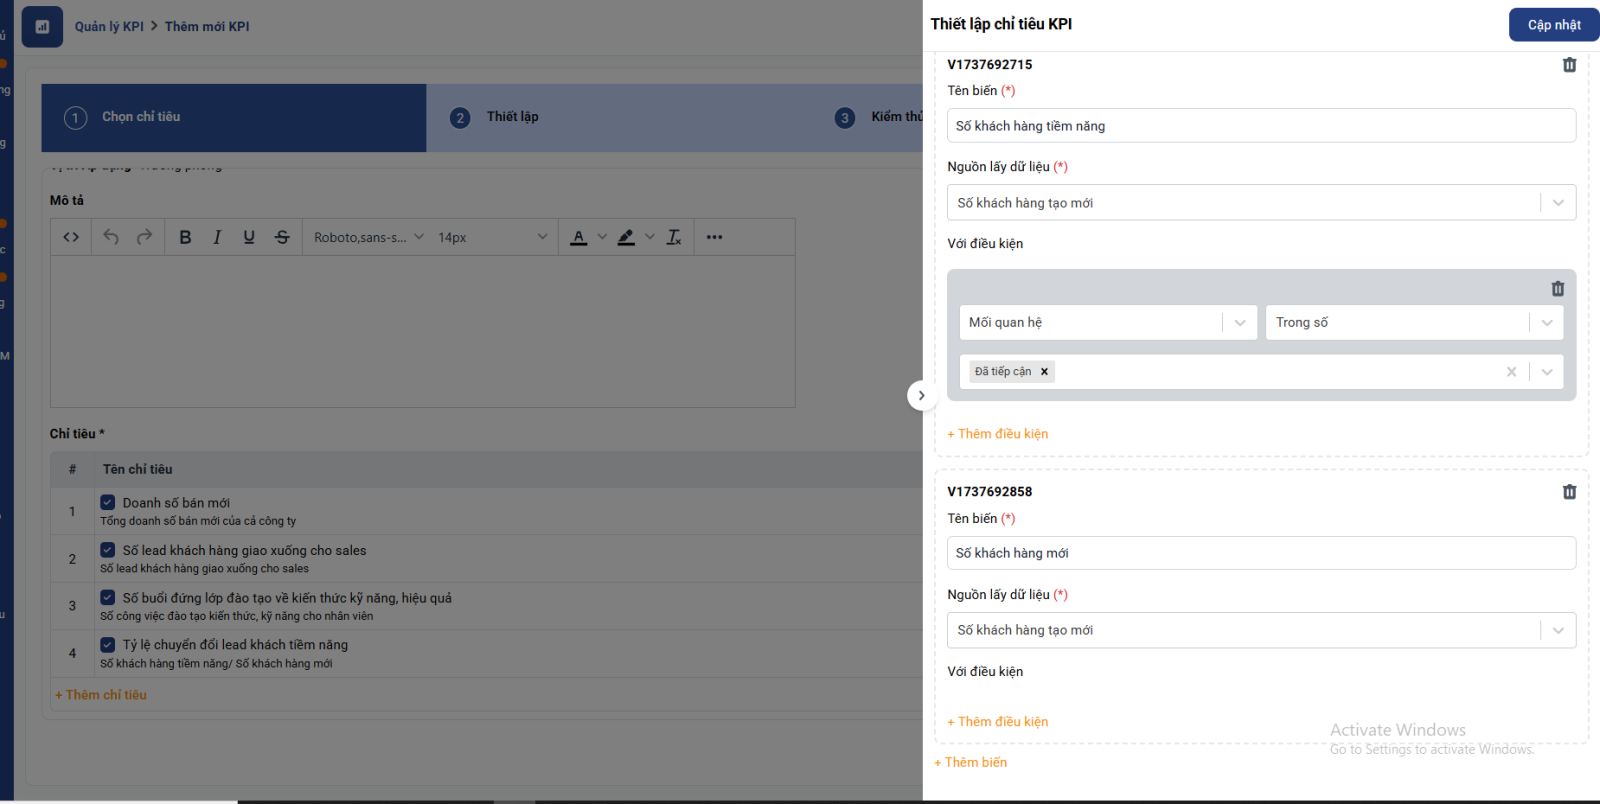
Task: Toggle bold formatting in description editor
Action: 185,237
